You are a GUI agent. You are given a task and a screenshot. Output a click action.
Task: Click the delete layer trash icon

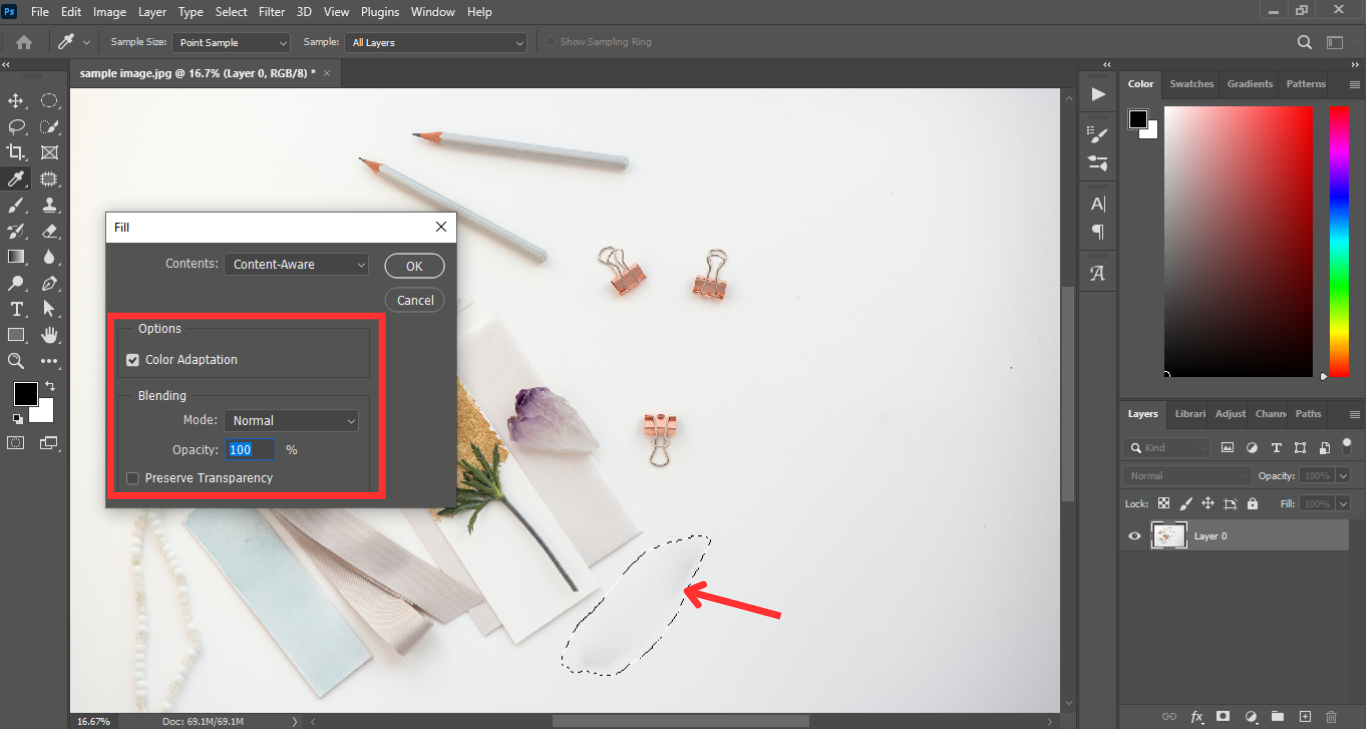(1331, 717)
